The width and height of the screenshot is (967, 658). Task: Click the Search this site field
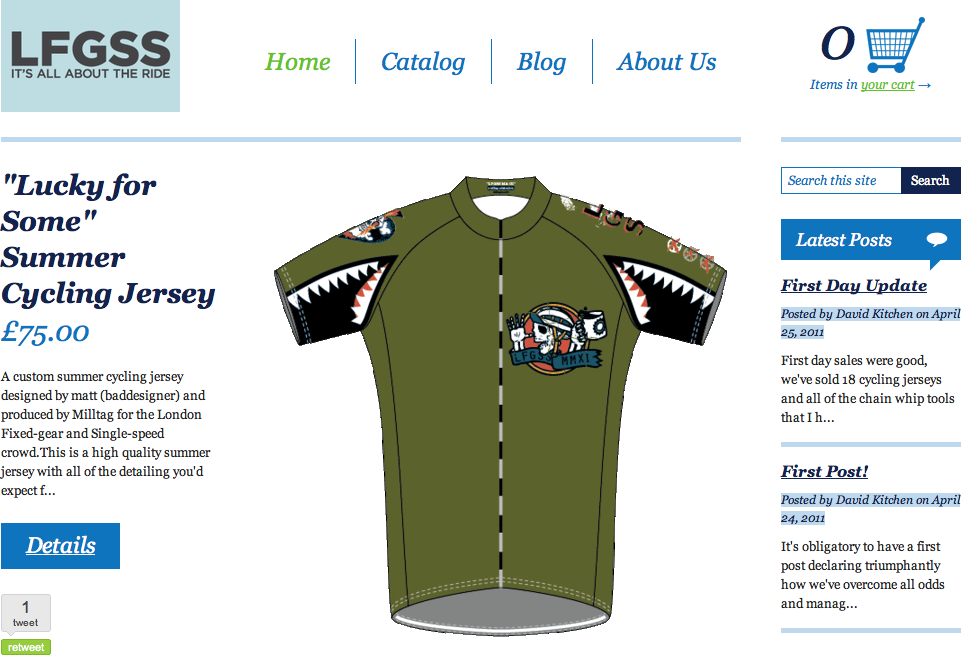[841, 180]
